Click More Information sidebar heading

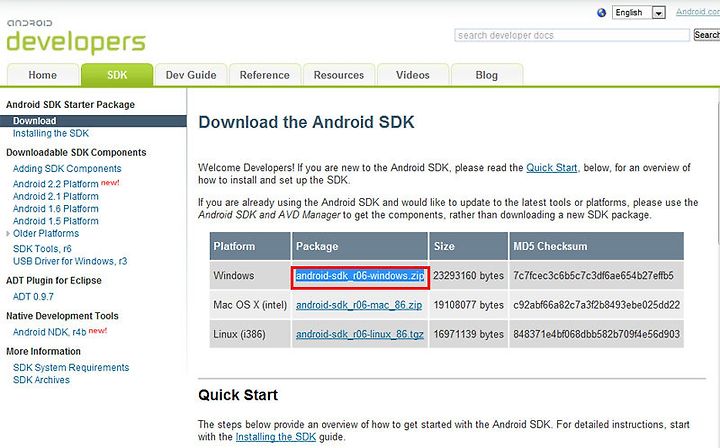(43, 351)
